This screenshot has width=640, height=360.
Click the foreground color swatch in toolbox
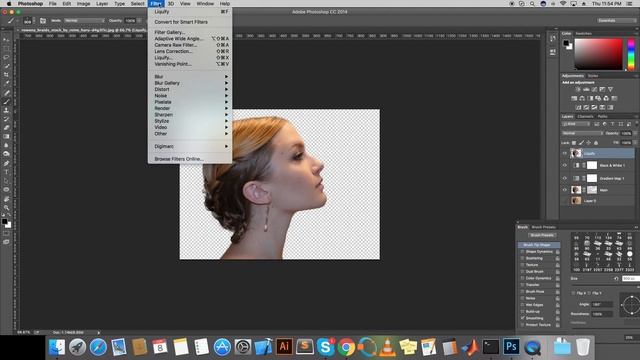click(4, 222)
